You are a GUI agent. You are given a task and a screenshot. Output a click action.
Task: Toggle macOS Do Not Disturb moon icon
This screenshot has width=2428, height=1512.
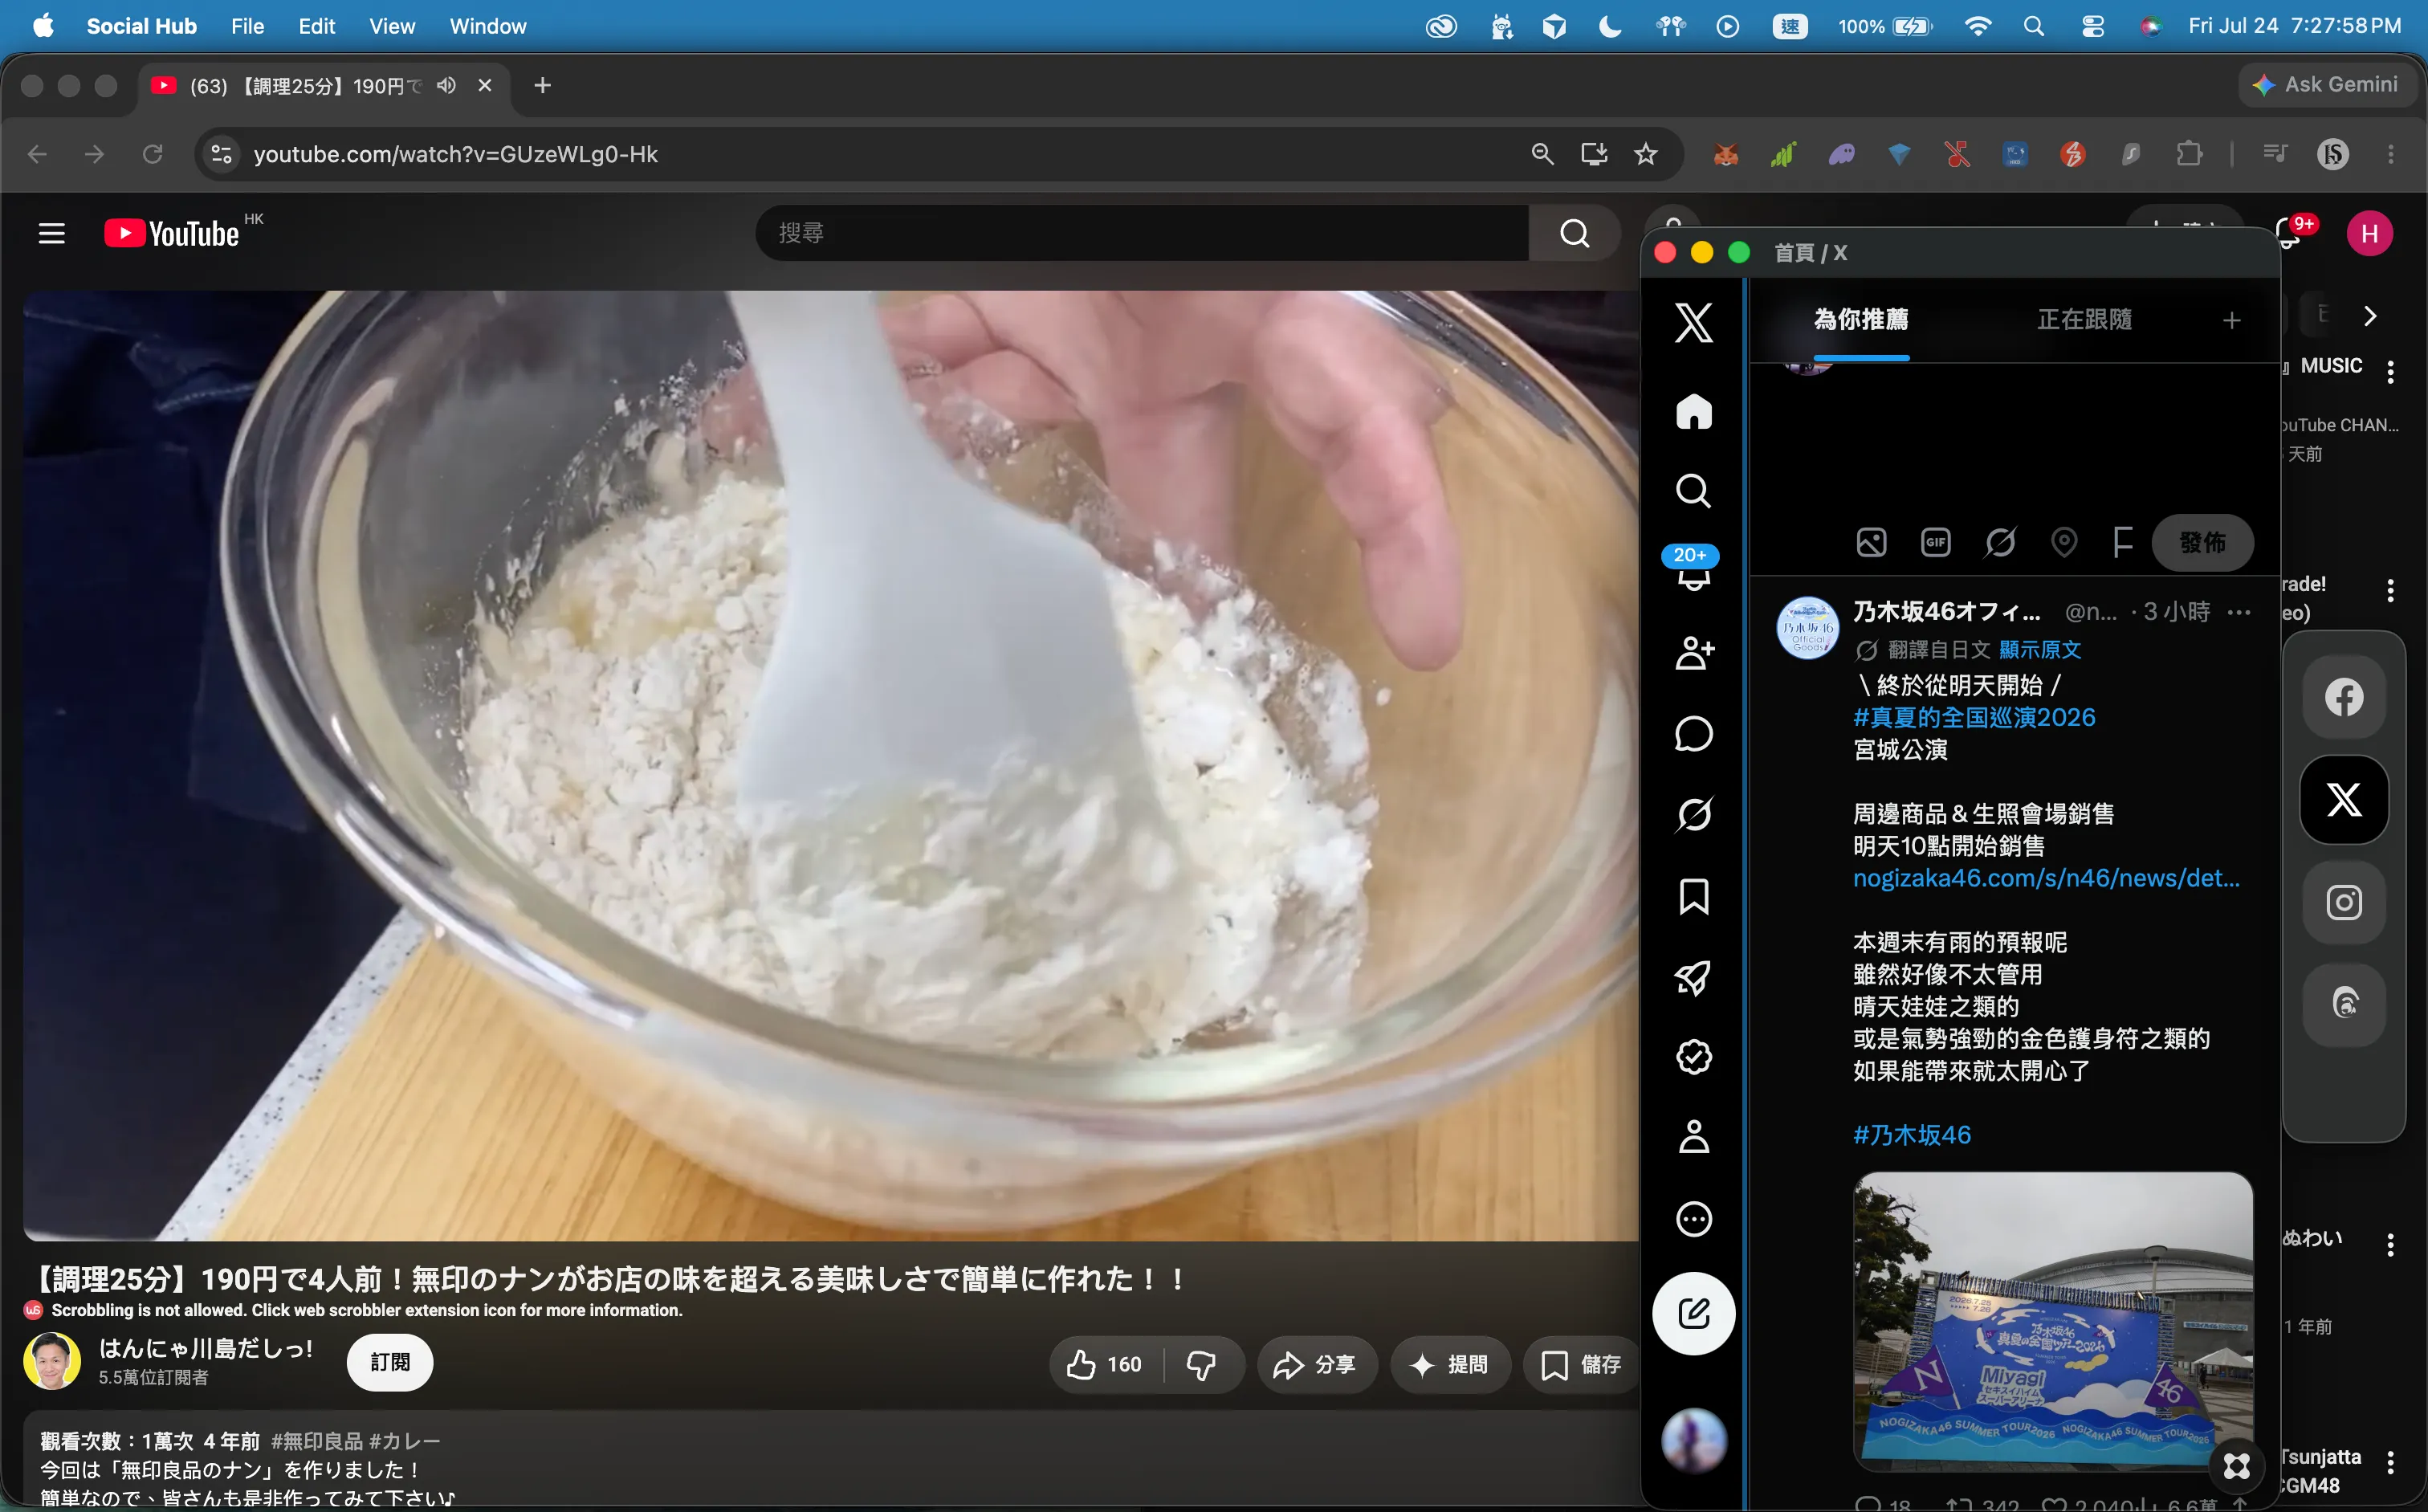1610,26
